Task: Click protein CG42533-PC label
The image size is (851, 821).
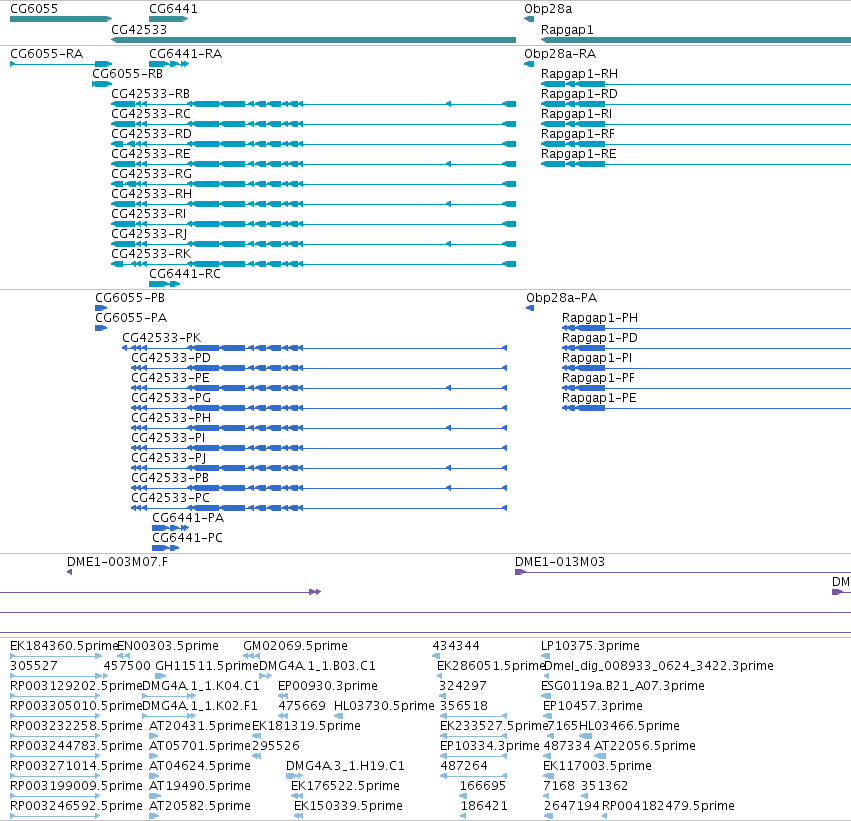Action: 170,498
